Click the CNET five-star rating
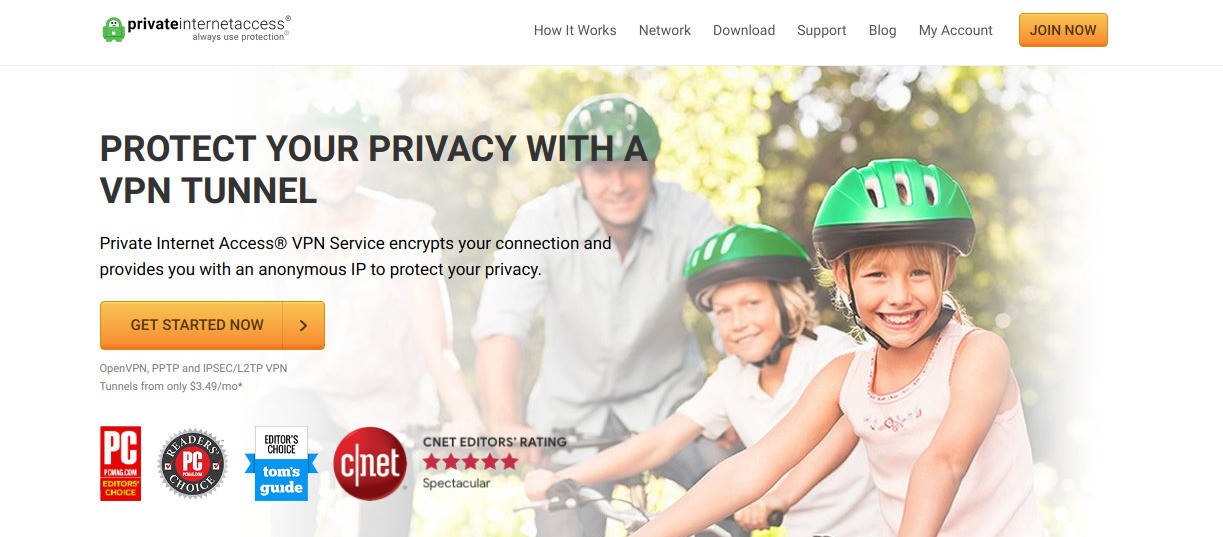Viewport: 1223px width, 537px height. point(470,461)
